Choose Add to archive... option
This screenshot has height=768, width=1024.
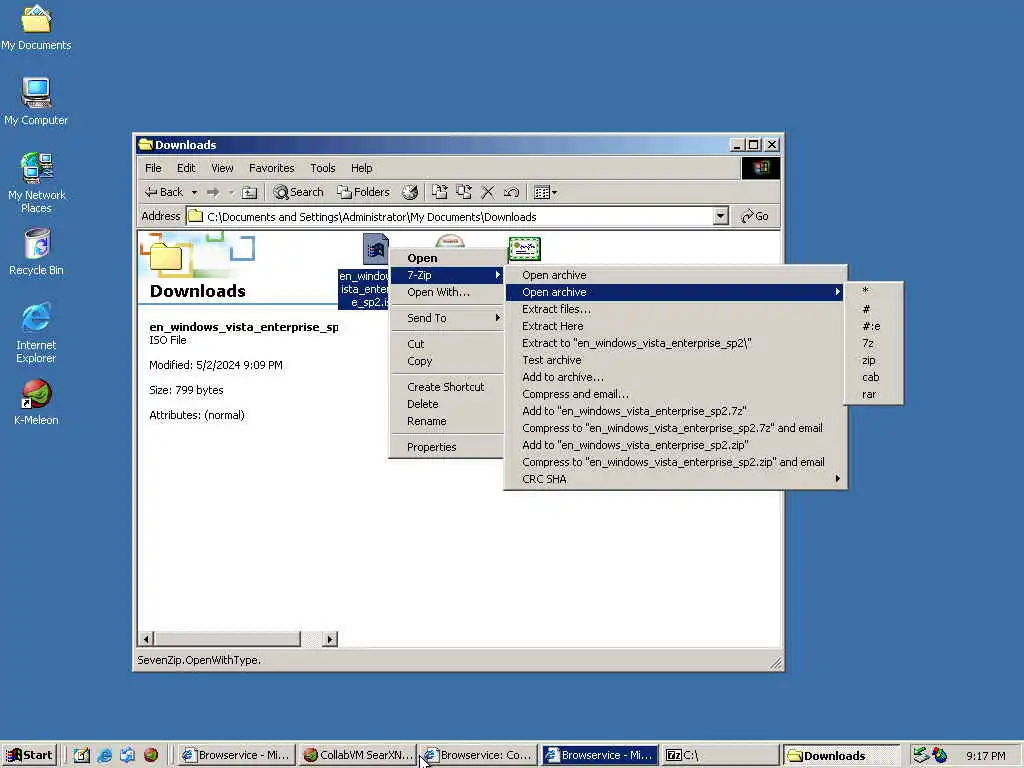pyautogui.click(x=675, y=377)
